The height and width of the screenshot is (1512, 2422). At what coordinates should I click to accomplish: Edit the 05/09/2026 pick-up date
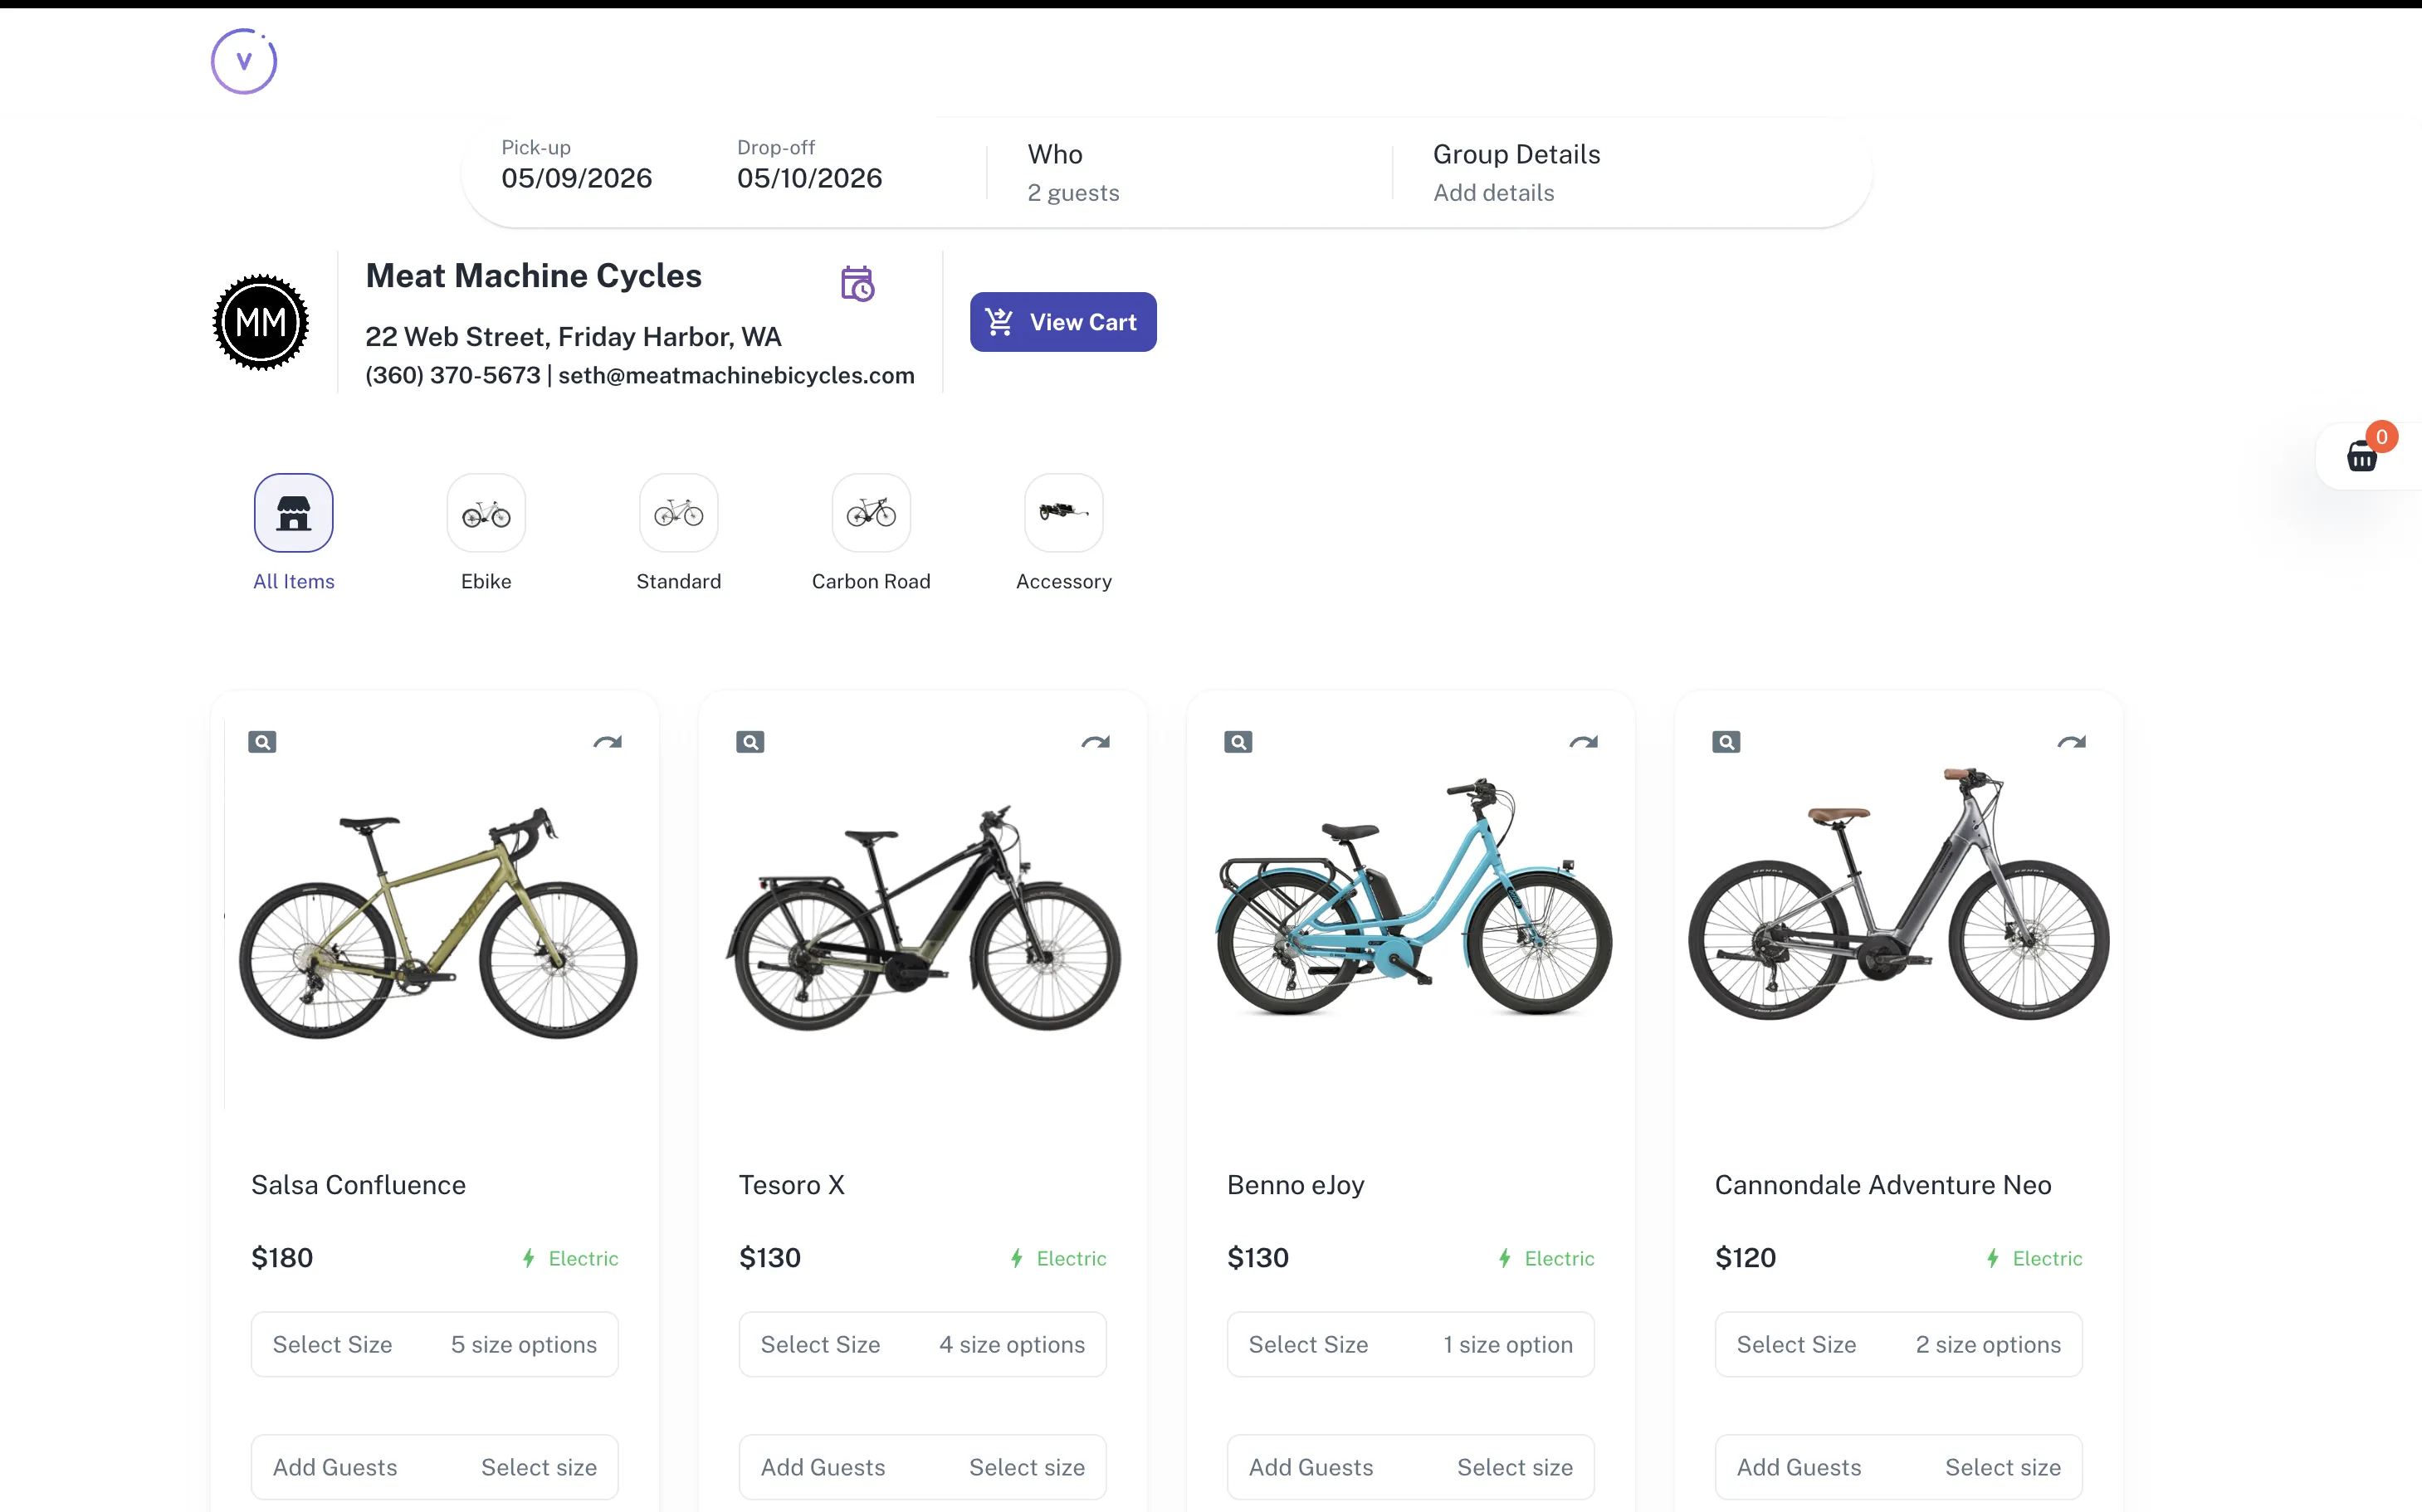coord(576,177)
